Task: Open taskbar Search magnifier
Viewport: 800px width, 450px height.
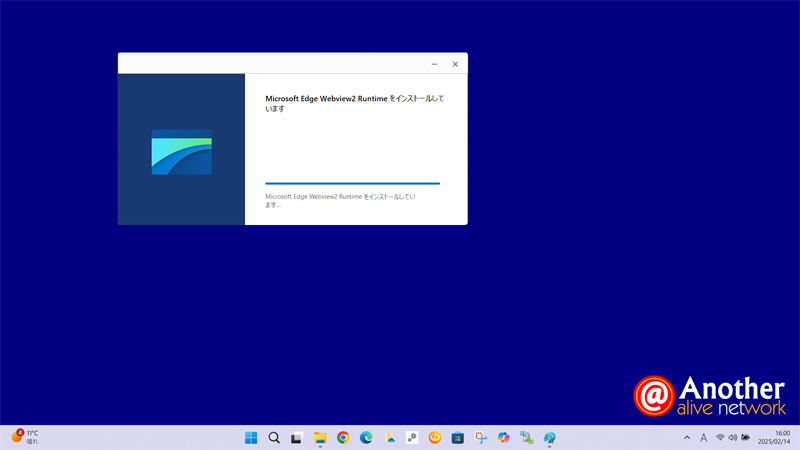Action: pyautogui.click(x=274, y=438)
